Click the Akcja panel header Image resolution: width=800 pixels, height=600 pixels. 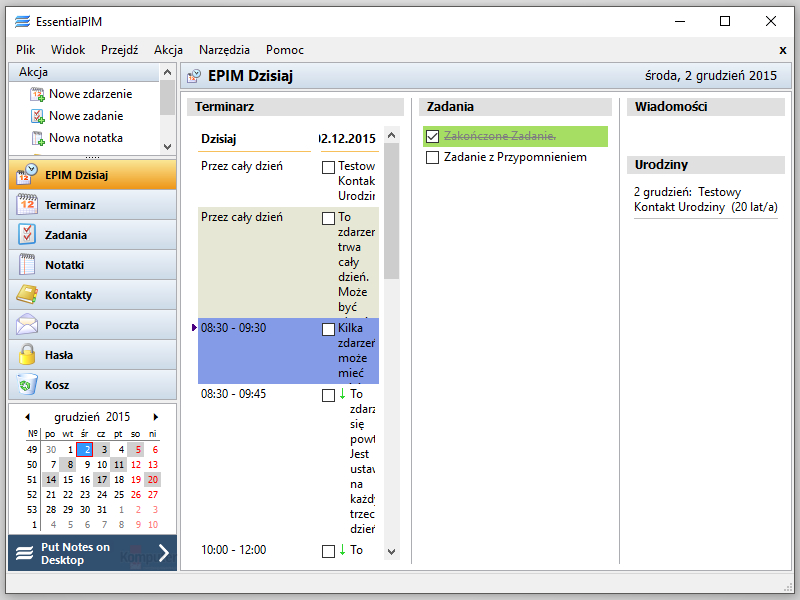pyautogui.click(x=84, y=72)
